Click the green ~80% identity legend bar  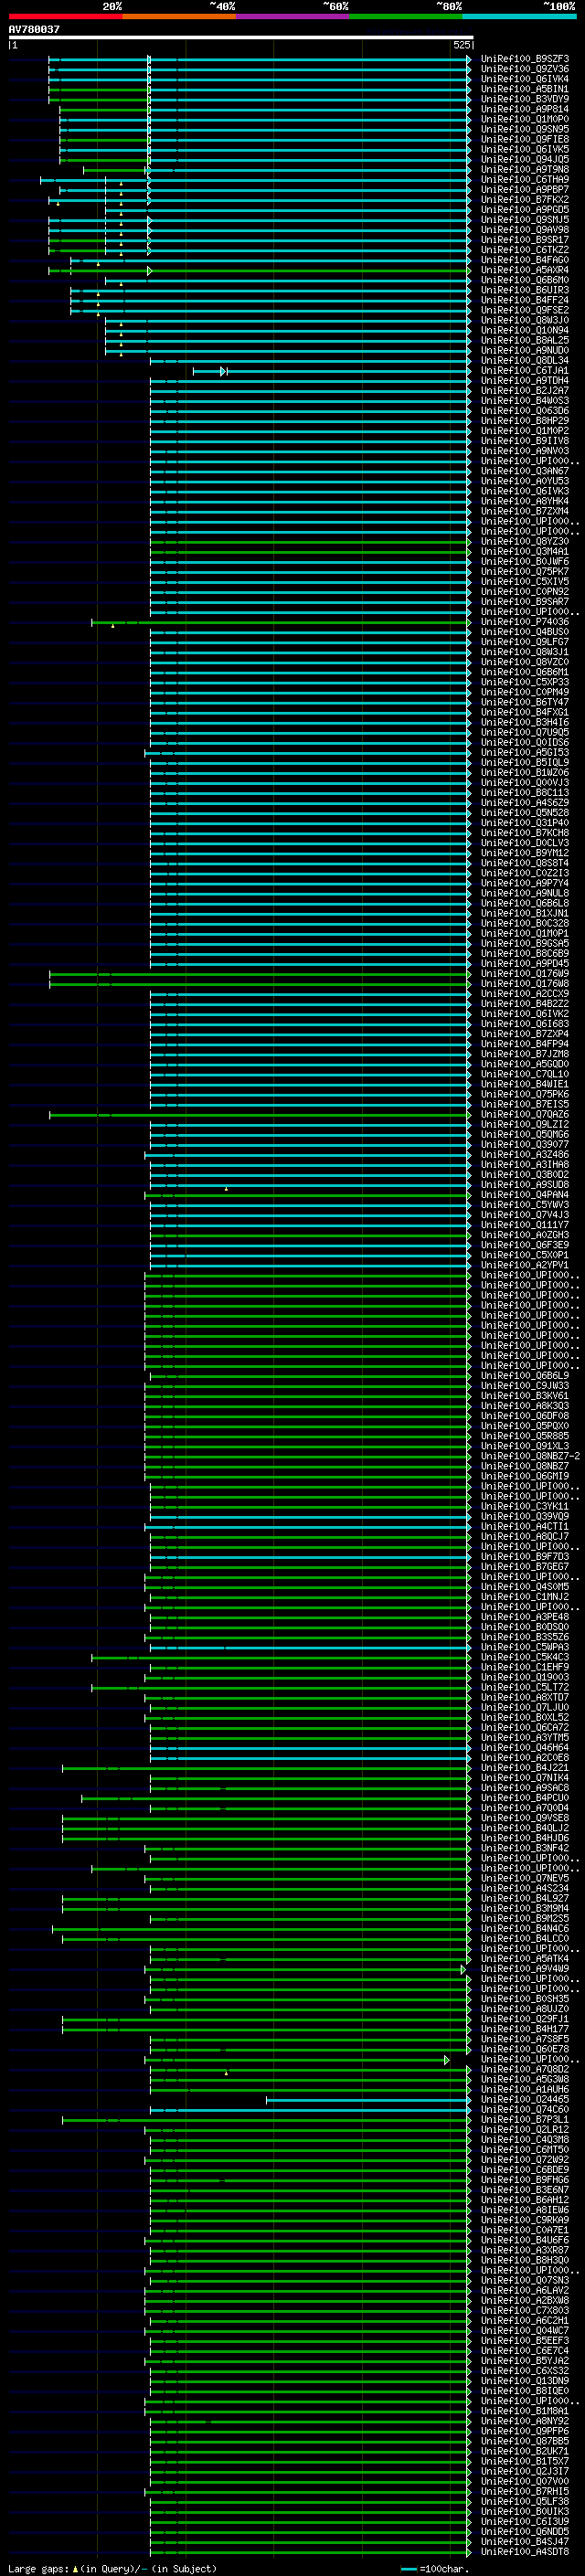(x=406, y=16)
